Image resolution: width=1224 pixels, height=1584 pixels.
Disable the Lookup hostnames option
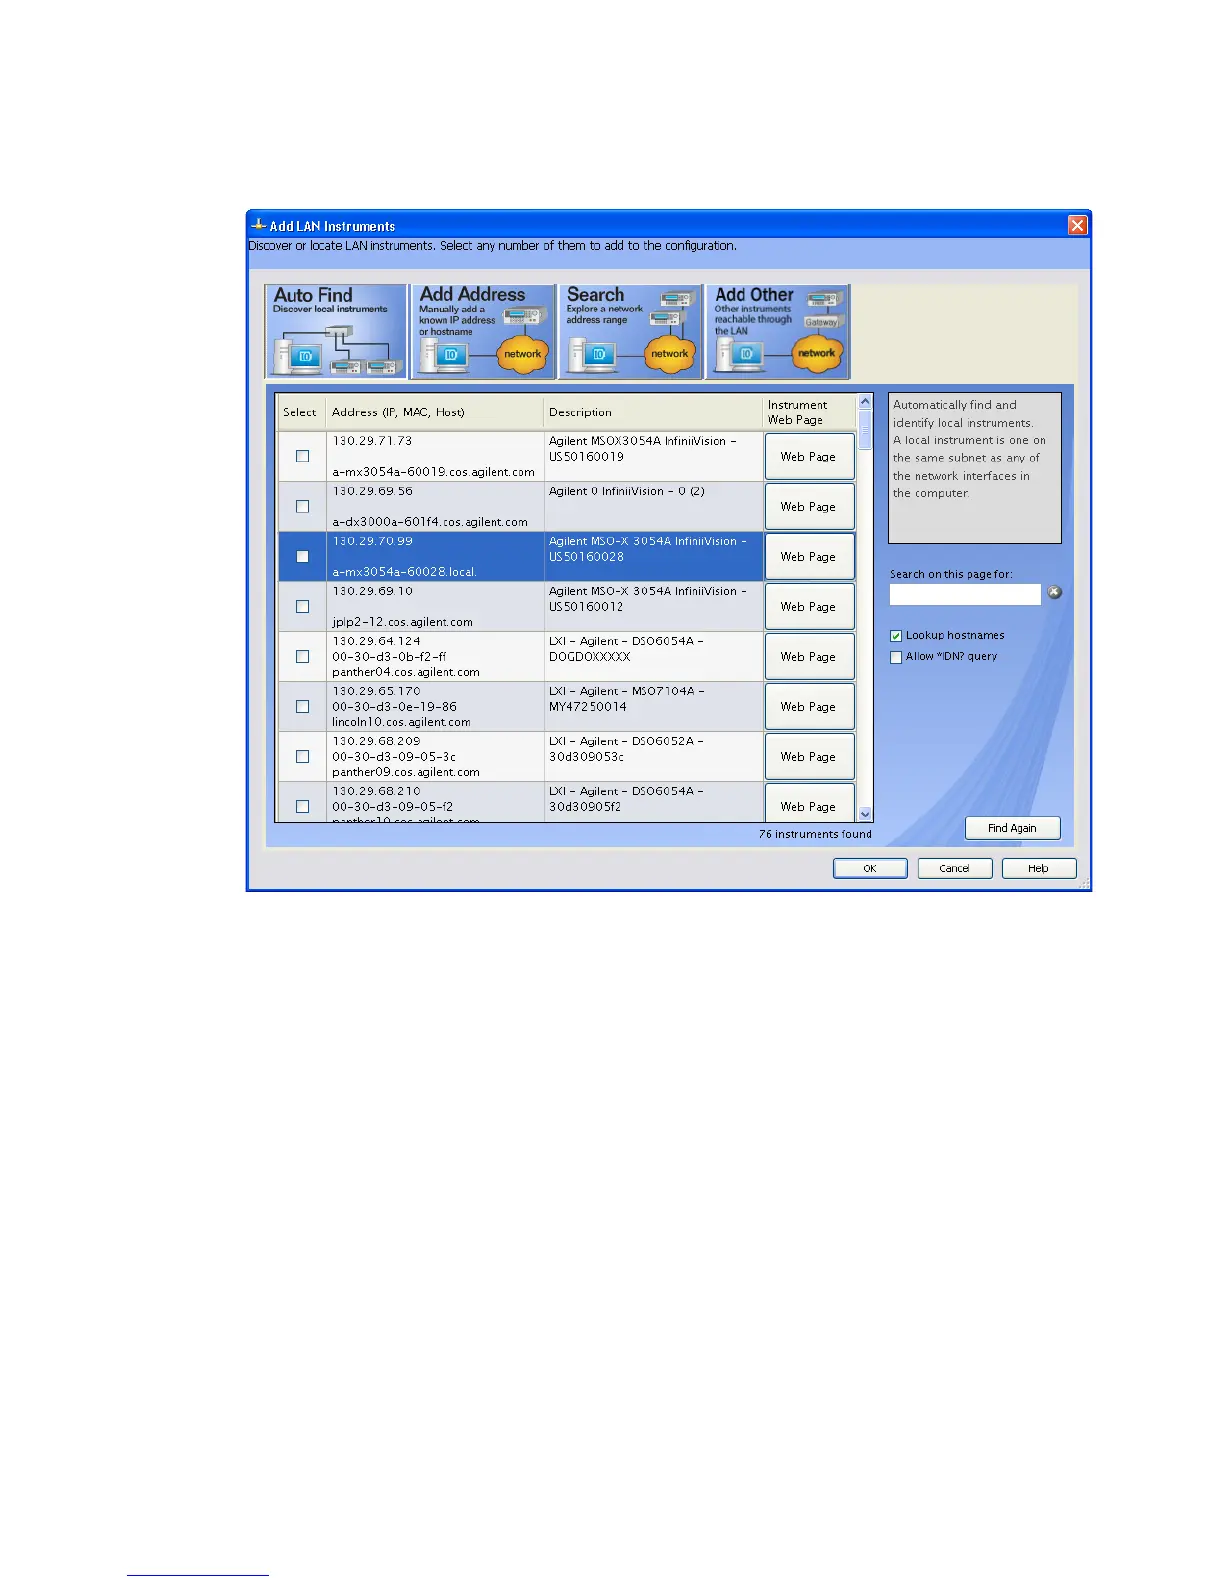896,636
